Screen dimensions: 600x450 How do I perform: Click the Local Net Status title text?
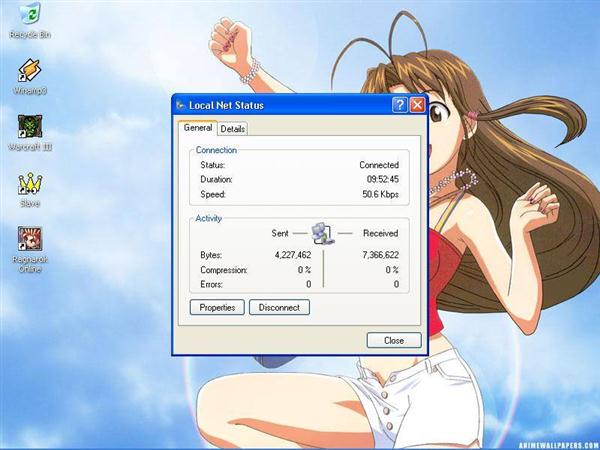(x=226, y=105)
